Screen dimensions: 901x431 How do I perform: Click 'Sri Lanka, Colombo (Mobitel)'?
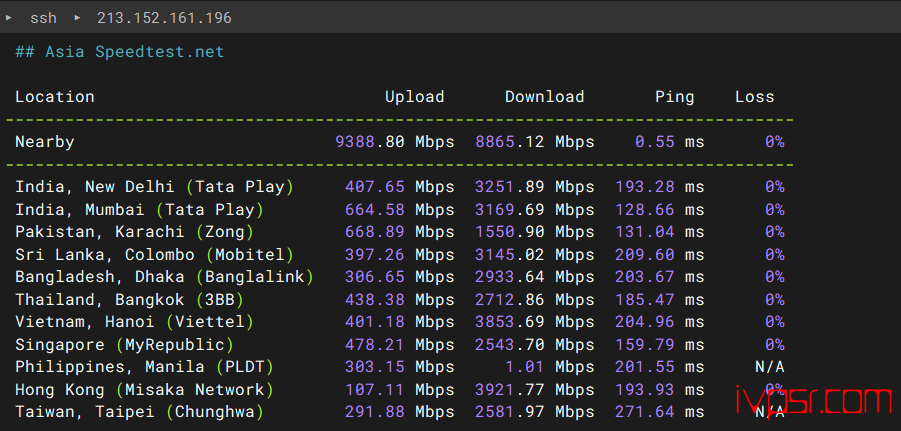pos(155,254)
